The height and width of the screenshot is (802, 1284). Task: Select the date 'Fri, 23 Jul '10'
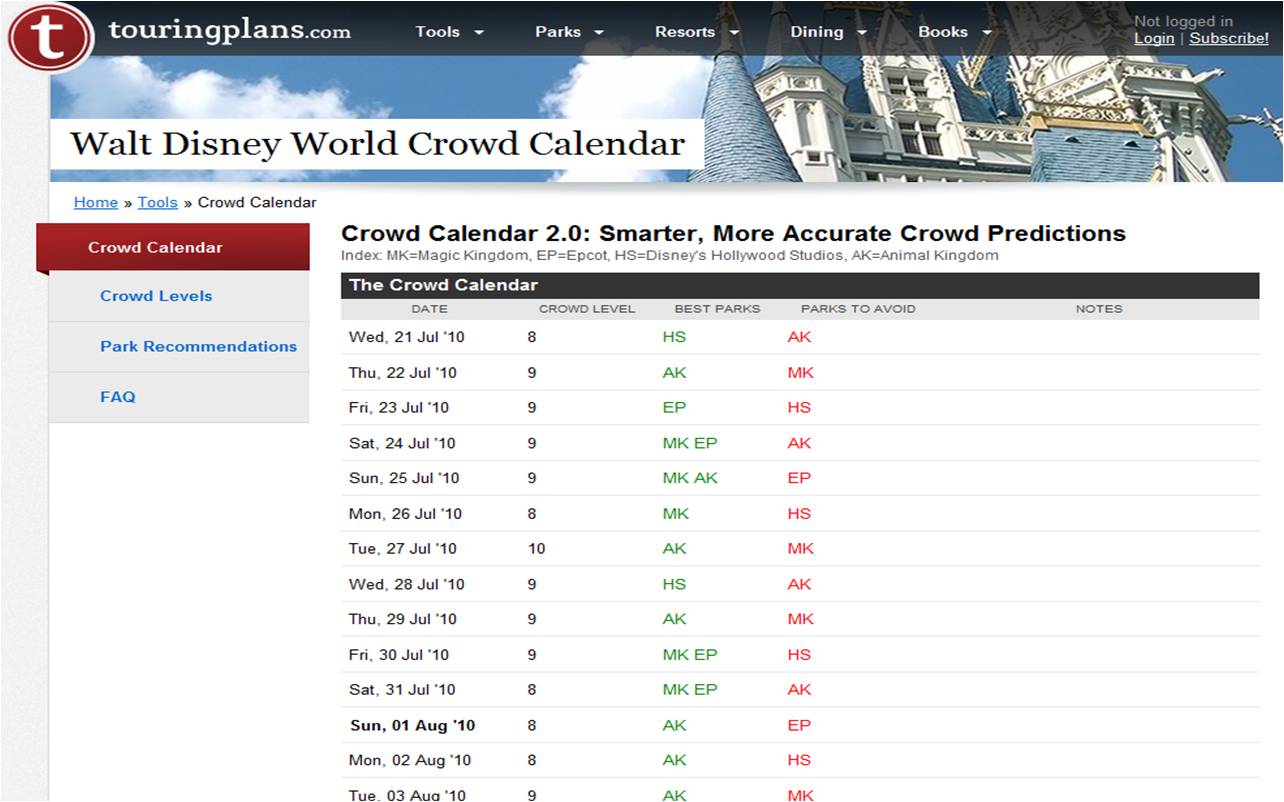399,408
